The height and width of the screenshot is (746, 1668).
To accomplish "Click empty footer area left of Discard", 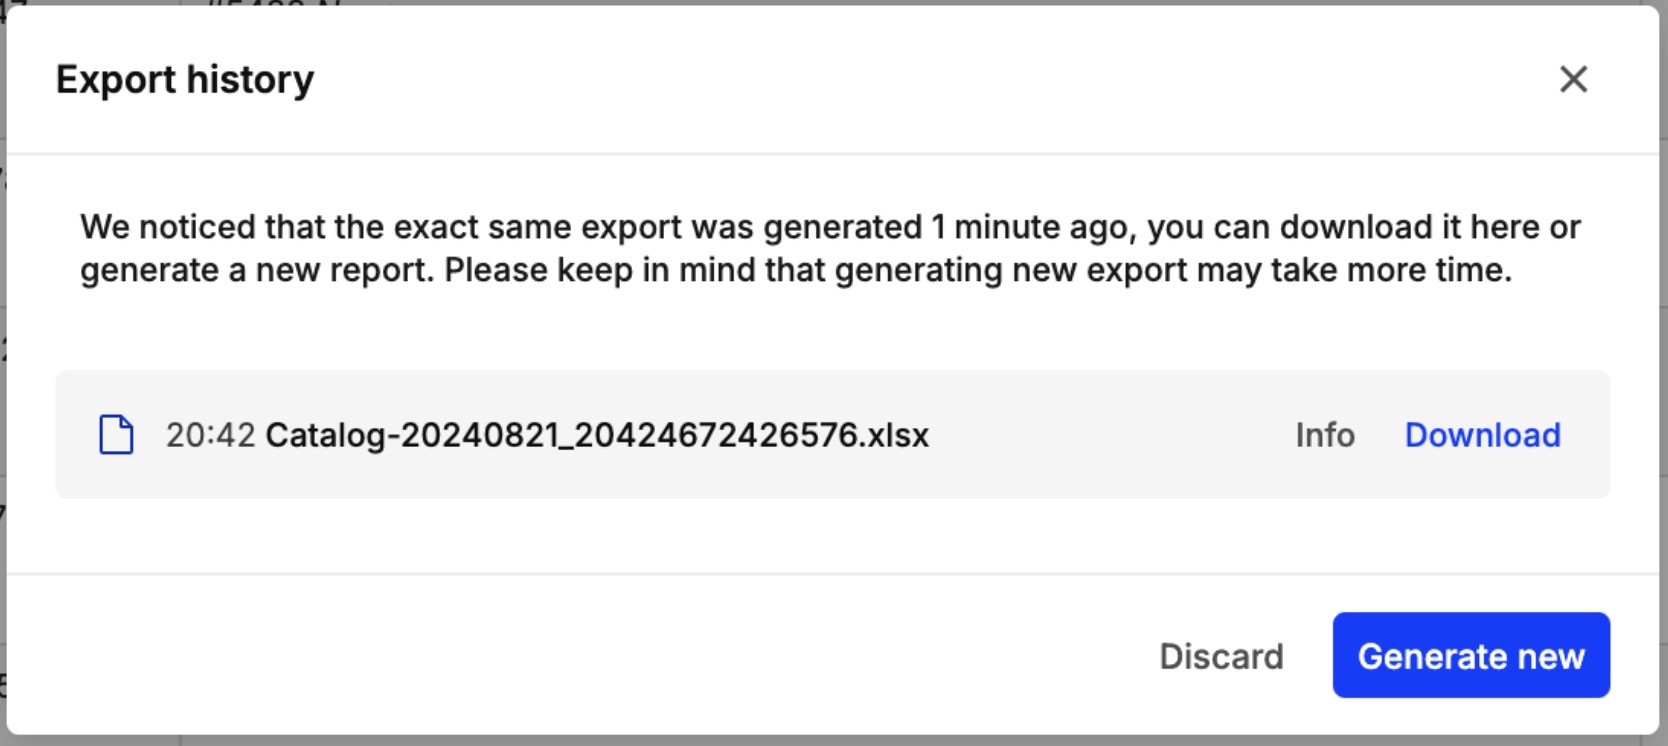I will point(600,656).
